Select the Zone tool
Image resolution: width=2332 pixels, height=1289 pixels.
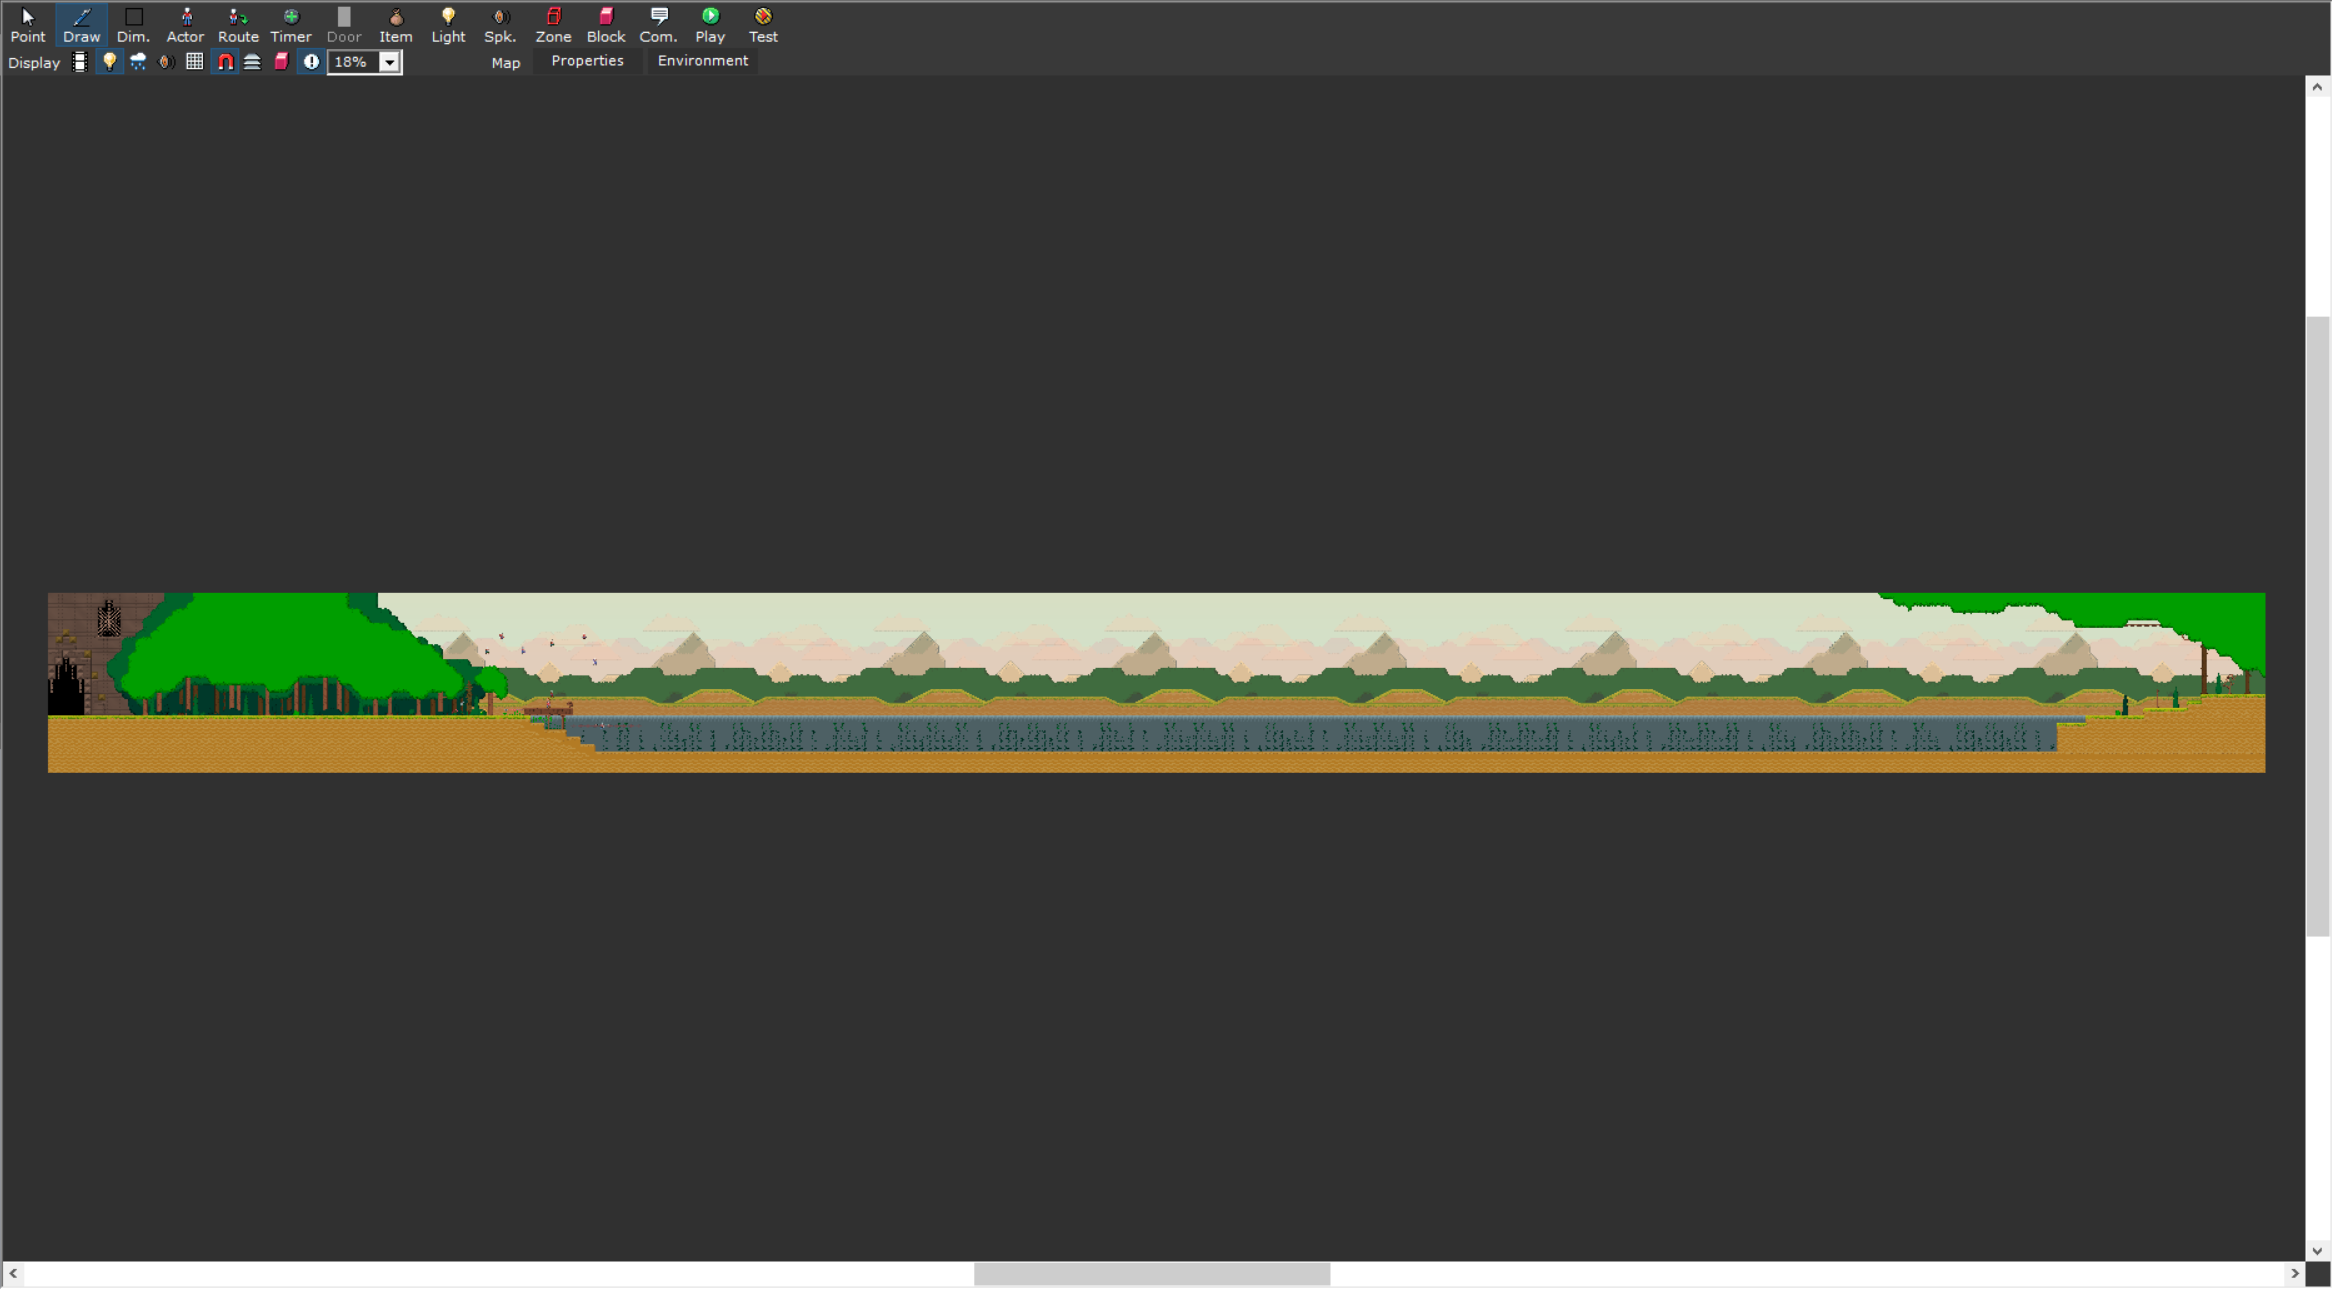coord(553,24)
